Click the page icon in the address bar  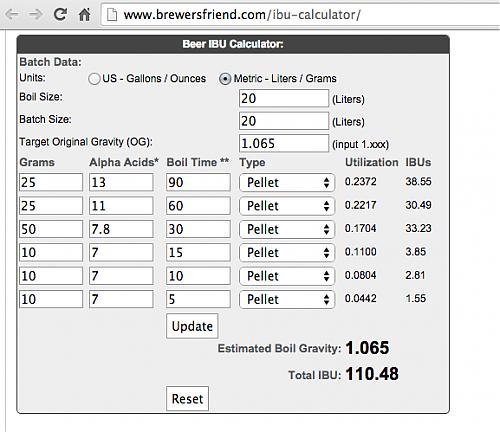click(112, 15)
